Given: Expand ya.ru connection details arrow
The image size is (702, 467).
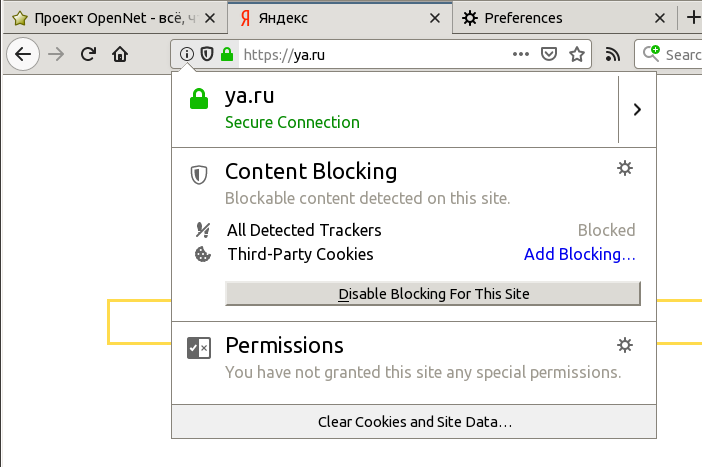Looking at the screenshot, I should point(637,109).
